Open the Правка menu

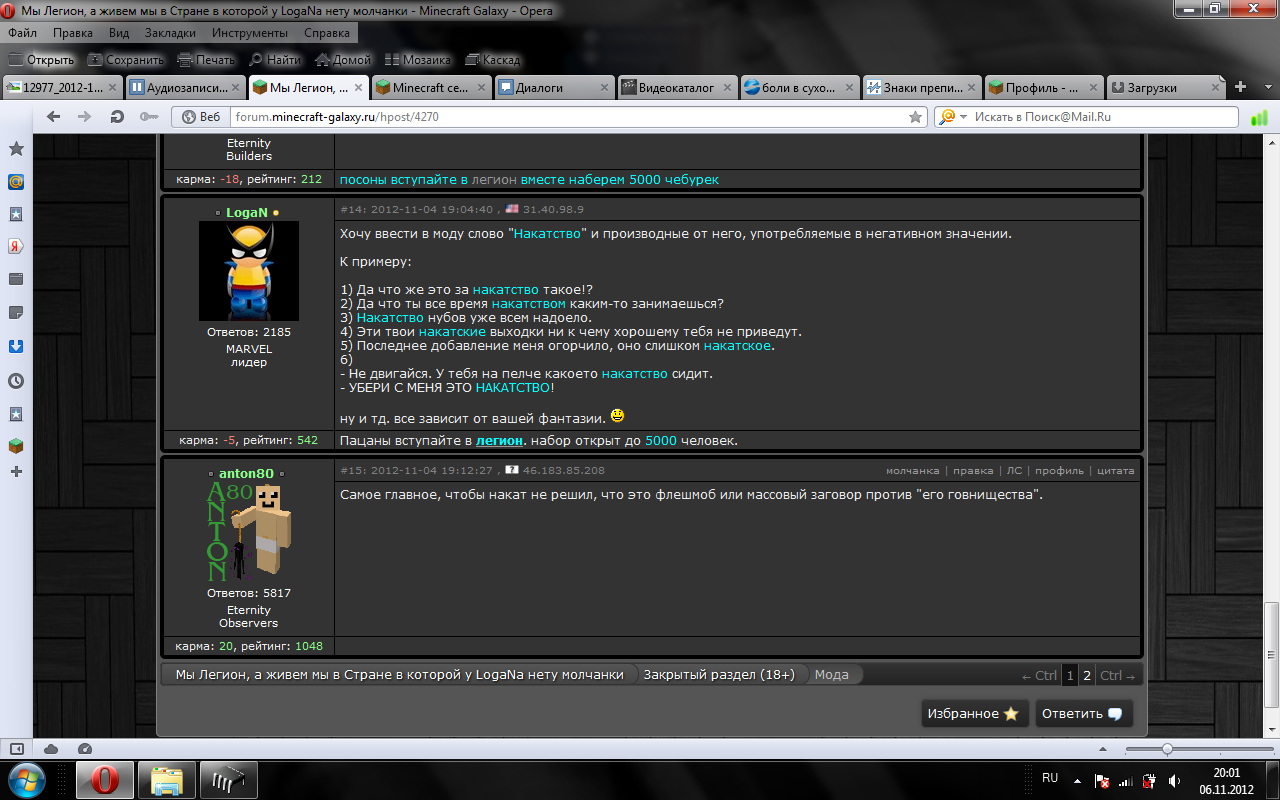point(73,33)
